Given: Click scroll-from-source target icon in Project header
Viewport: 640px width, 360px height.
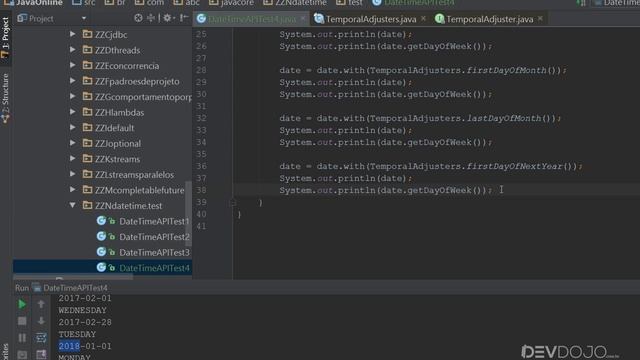Looking at the screenshot, I should point(138,18).
